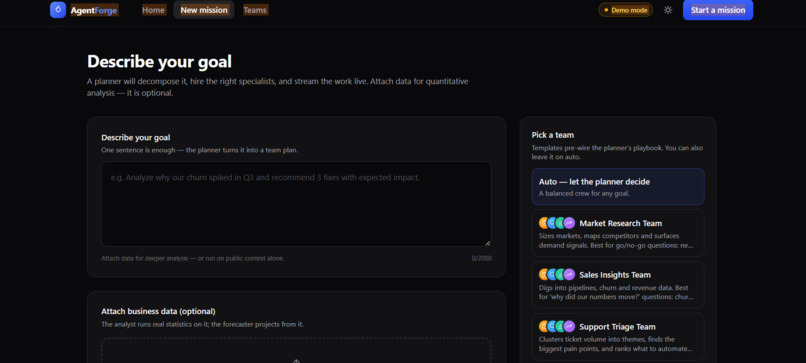The height and width of the screenshot is (363, 806).
Task: Click orange avatar icon in Support Triage Team
Action: pyautogui.click(x=544, y=326)
